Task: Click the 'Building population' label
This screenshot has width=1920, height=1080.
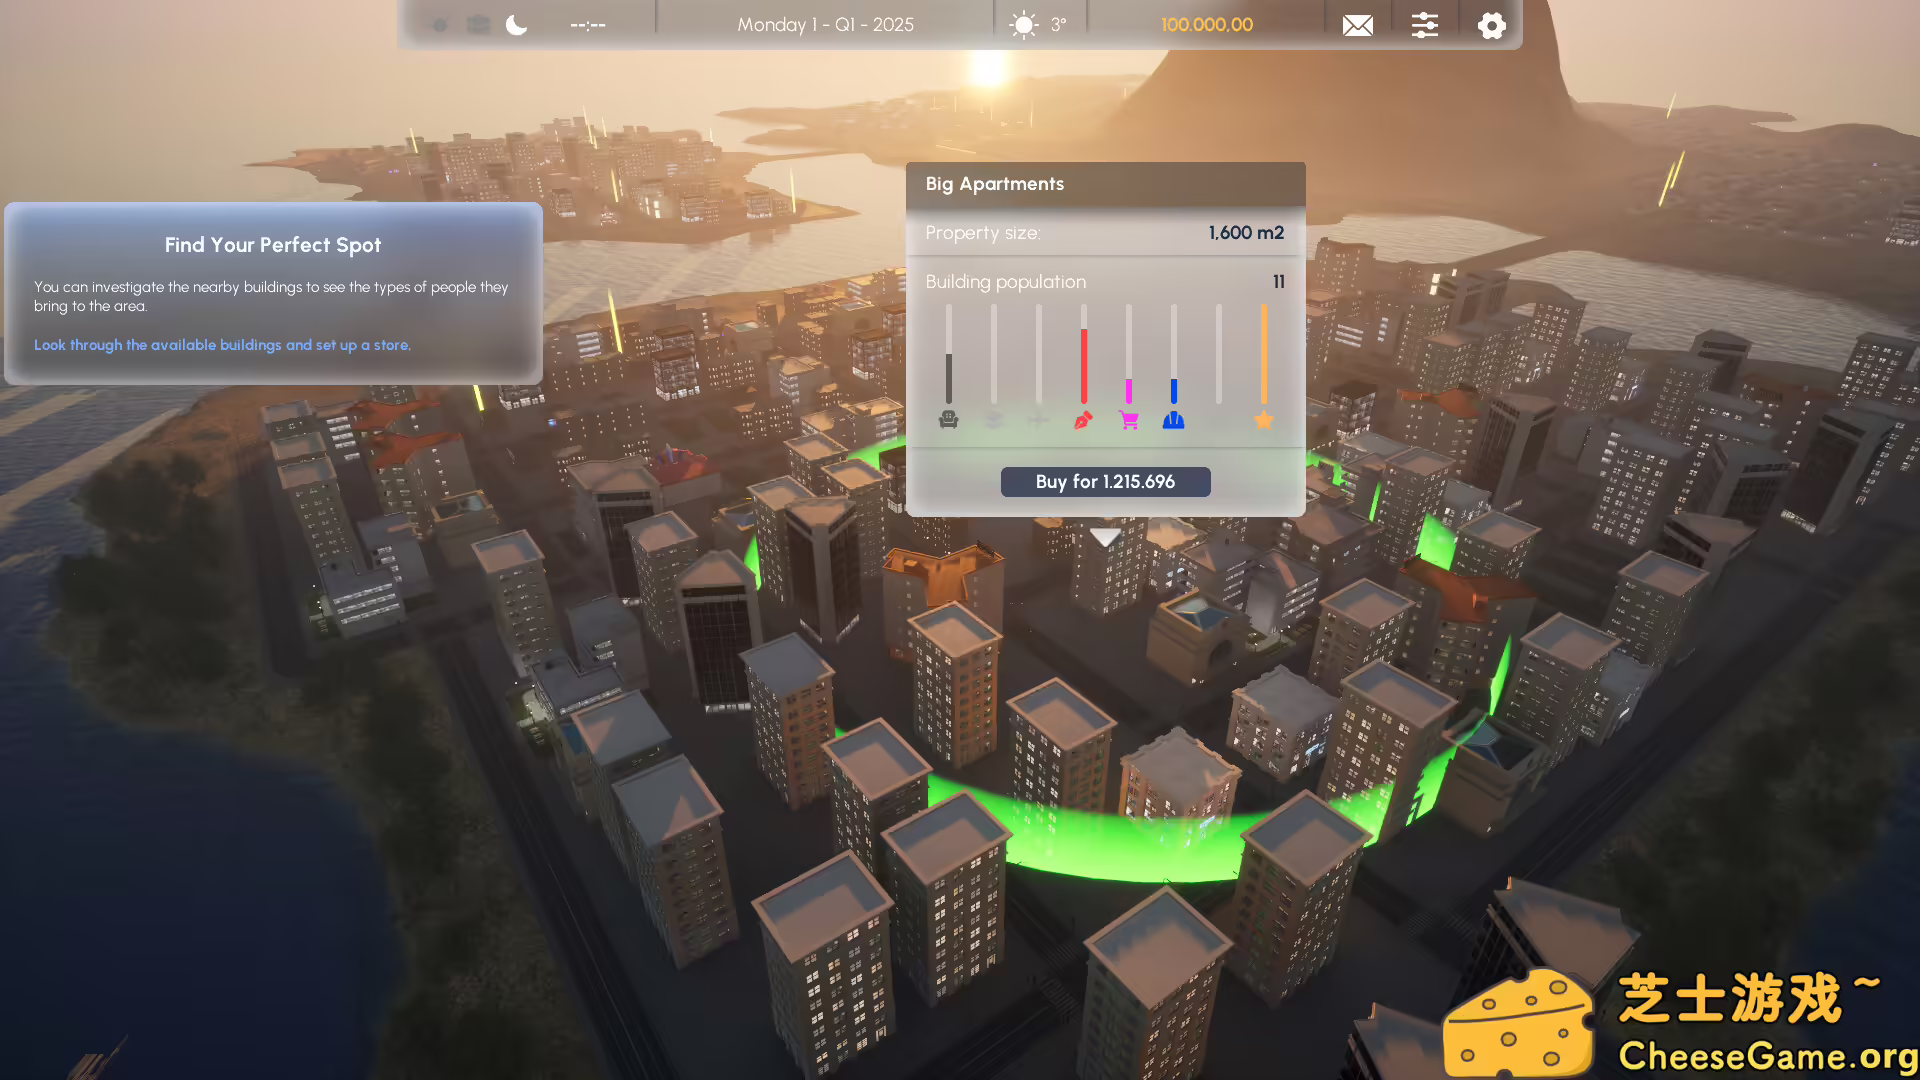Action: 1005,282
